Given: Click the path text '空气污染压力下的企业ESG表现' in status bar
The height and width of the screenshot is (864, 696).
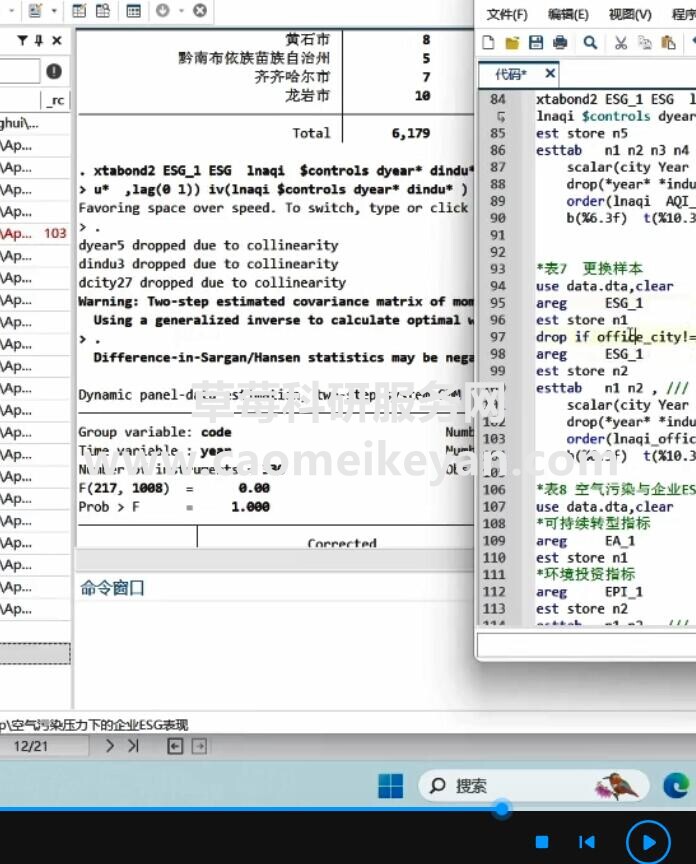Looking at the screenshot, I should pyautogui.click(x=100, y=725).
